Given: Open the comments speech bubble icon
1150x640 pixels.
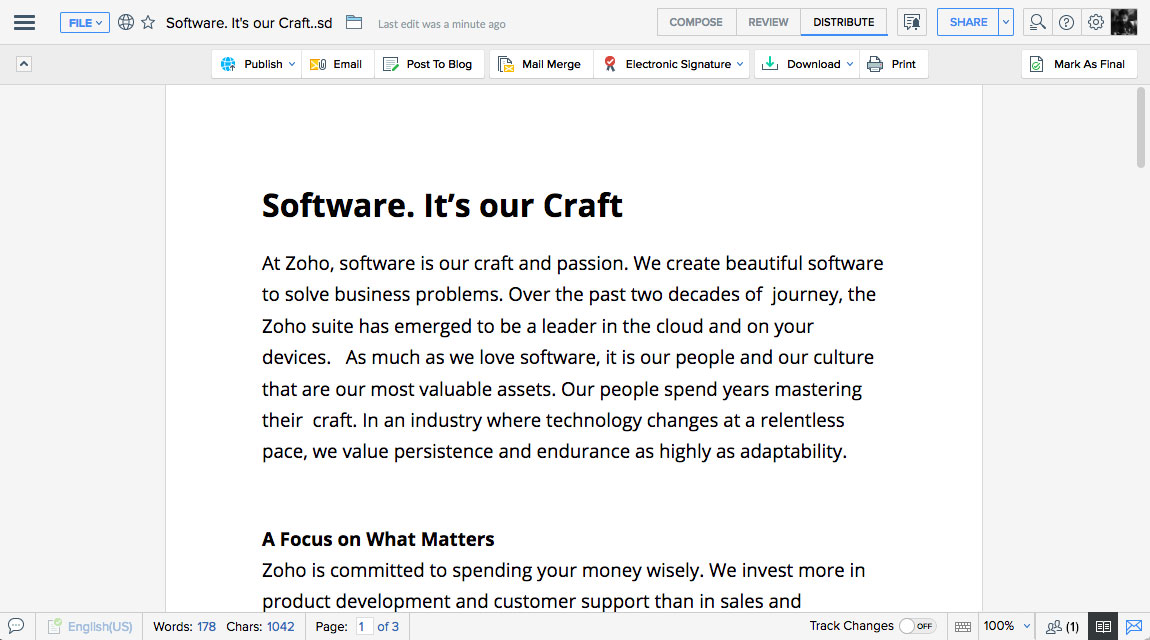Looking at the screenshot, I should click(16, 626).
